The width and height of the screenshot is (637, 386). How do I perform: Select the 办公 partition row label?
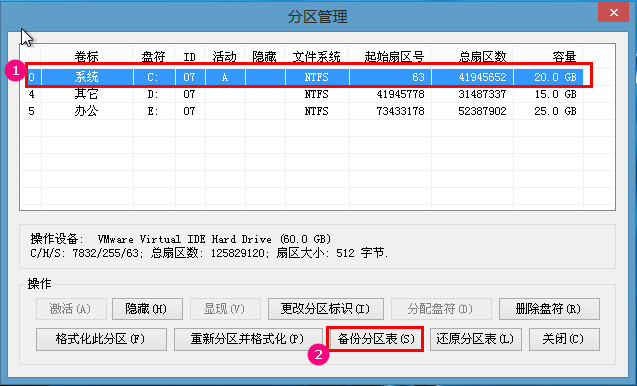(x=86, y=111)
